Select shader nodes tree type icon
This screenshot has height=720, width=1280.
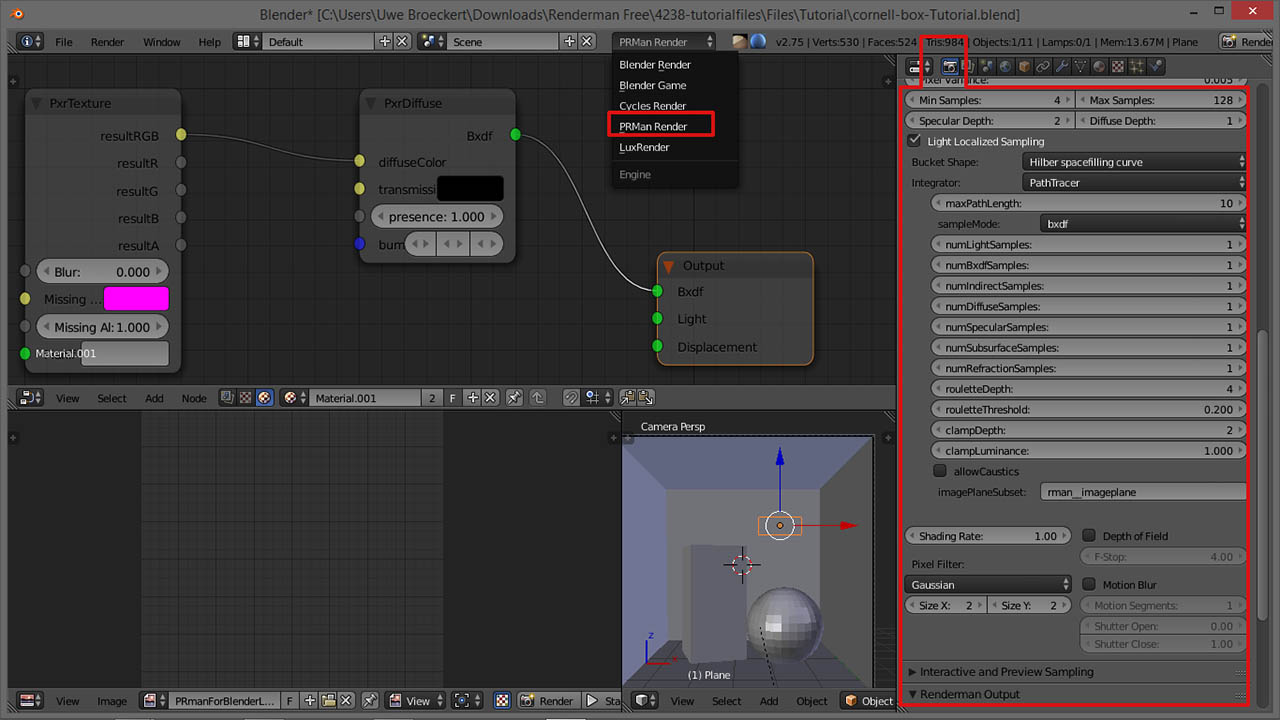tap(265, 398)
